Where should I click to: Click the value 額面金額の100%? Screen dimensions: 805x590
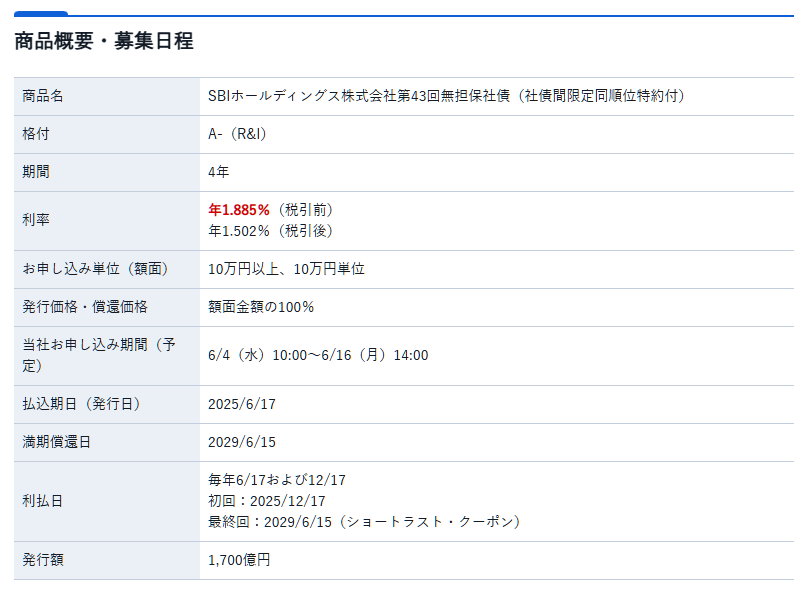(261, 307)
